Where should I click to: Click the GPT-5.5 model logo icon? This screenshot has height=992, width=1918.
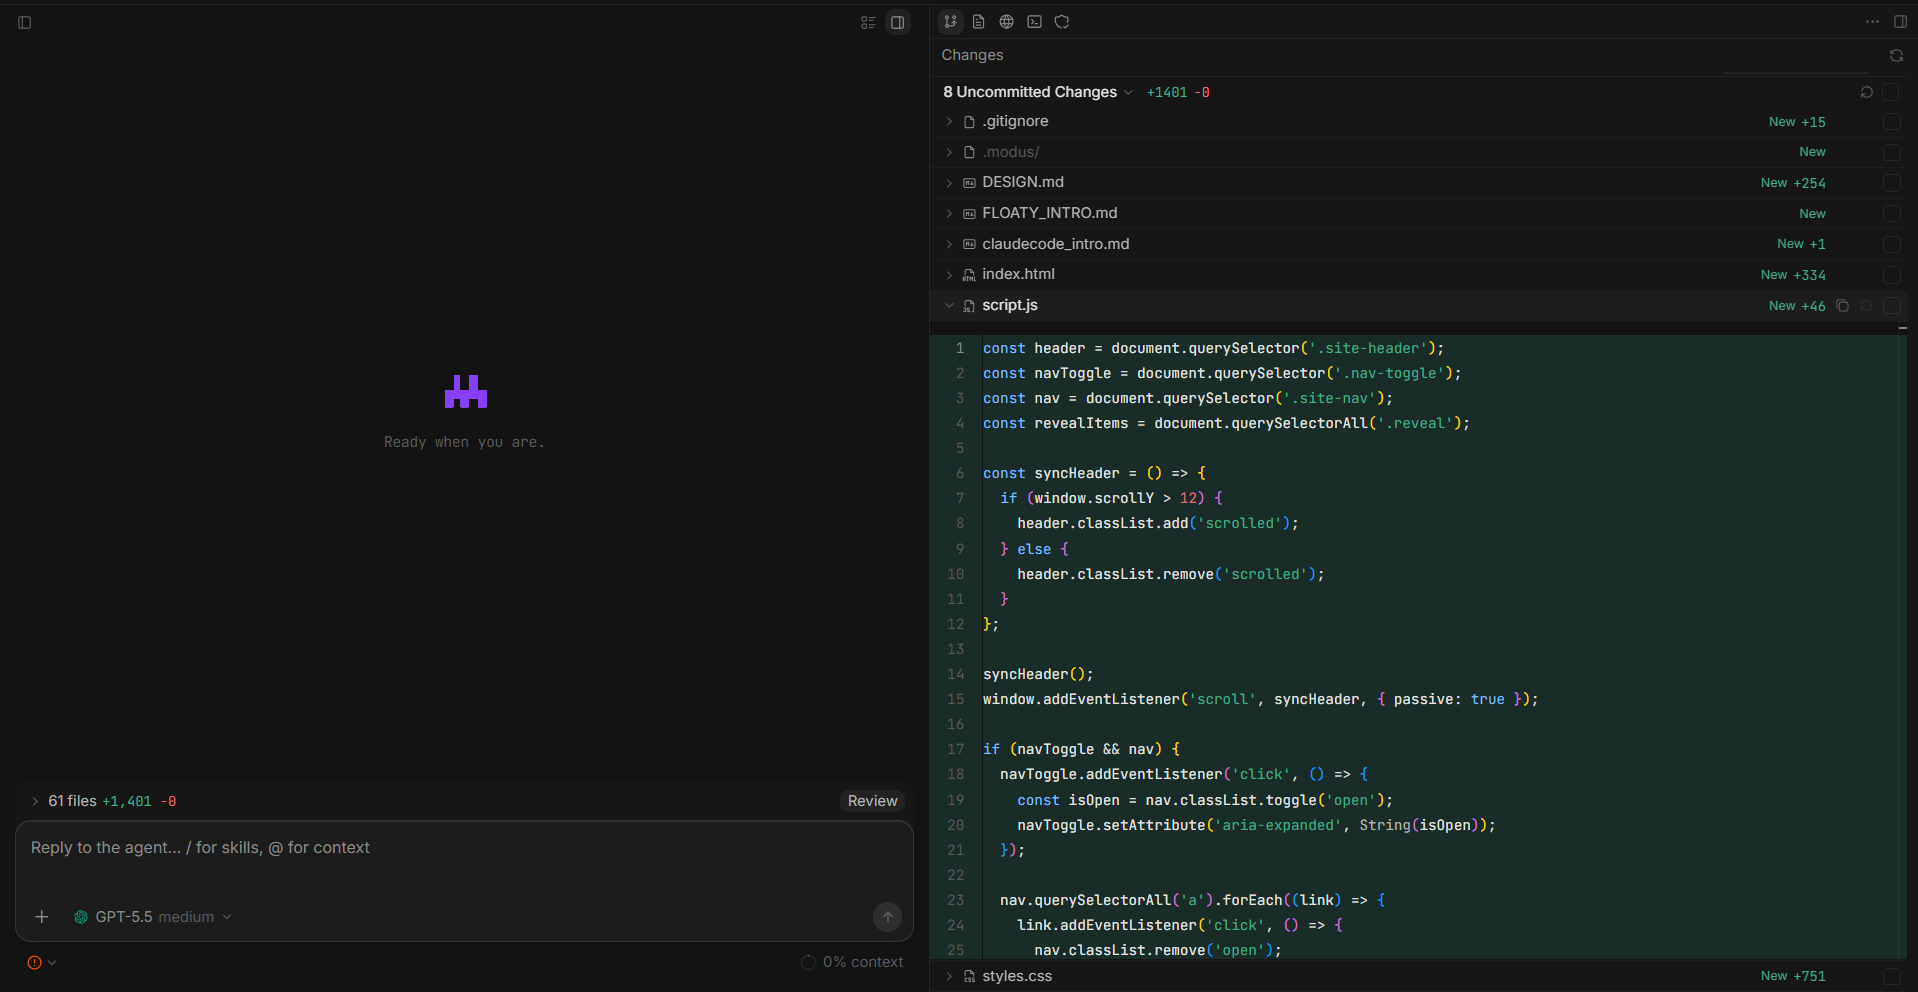point(81,917)
